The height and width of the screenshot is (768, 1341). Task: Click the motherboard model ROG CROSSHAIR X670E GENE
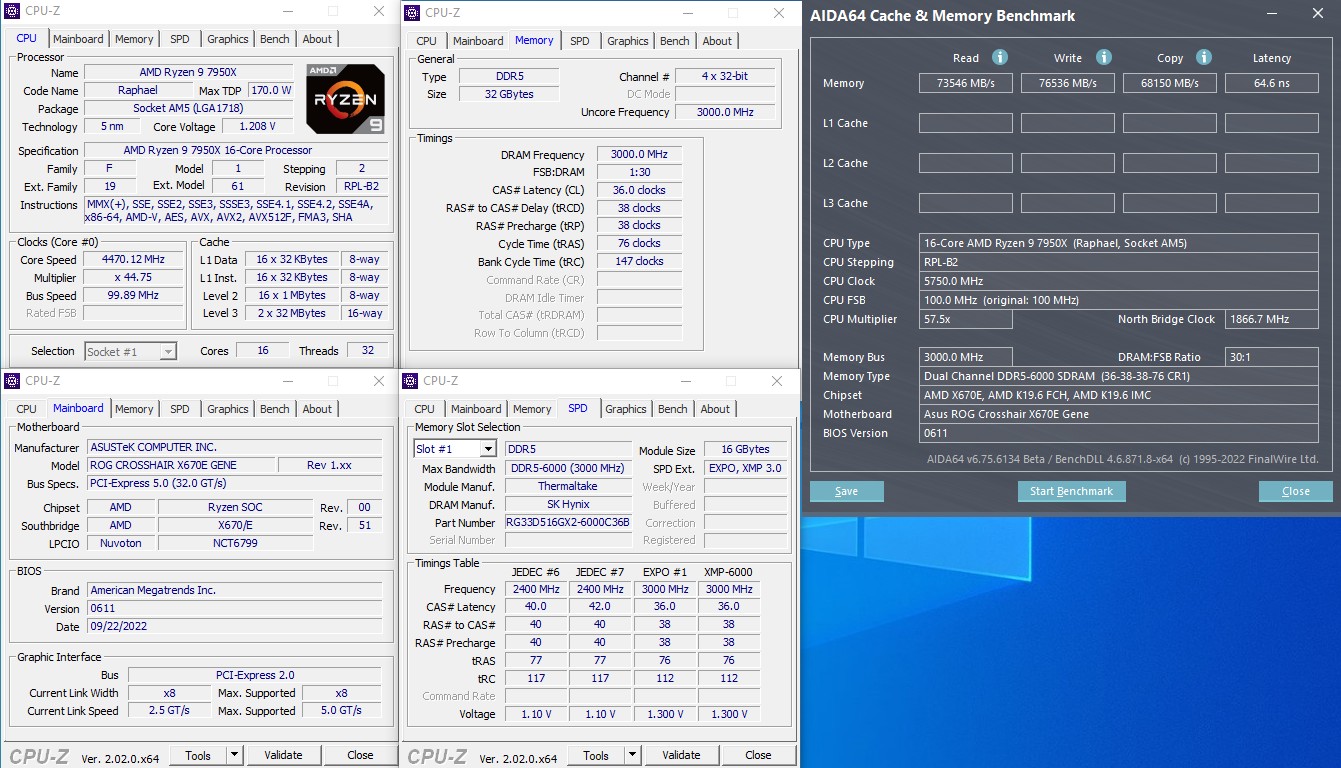[x=180, y=465]
